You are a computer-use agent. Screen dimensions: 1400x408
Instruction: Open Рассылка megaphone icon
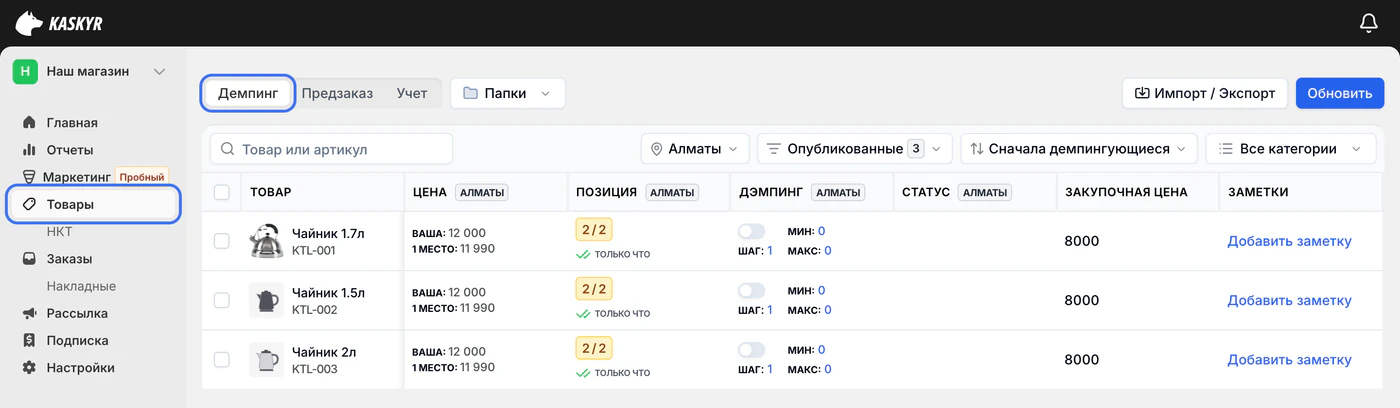[x=29, y=313]
